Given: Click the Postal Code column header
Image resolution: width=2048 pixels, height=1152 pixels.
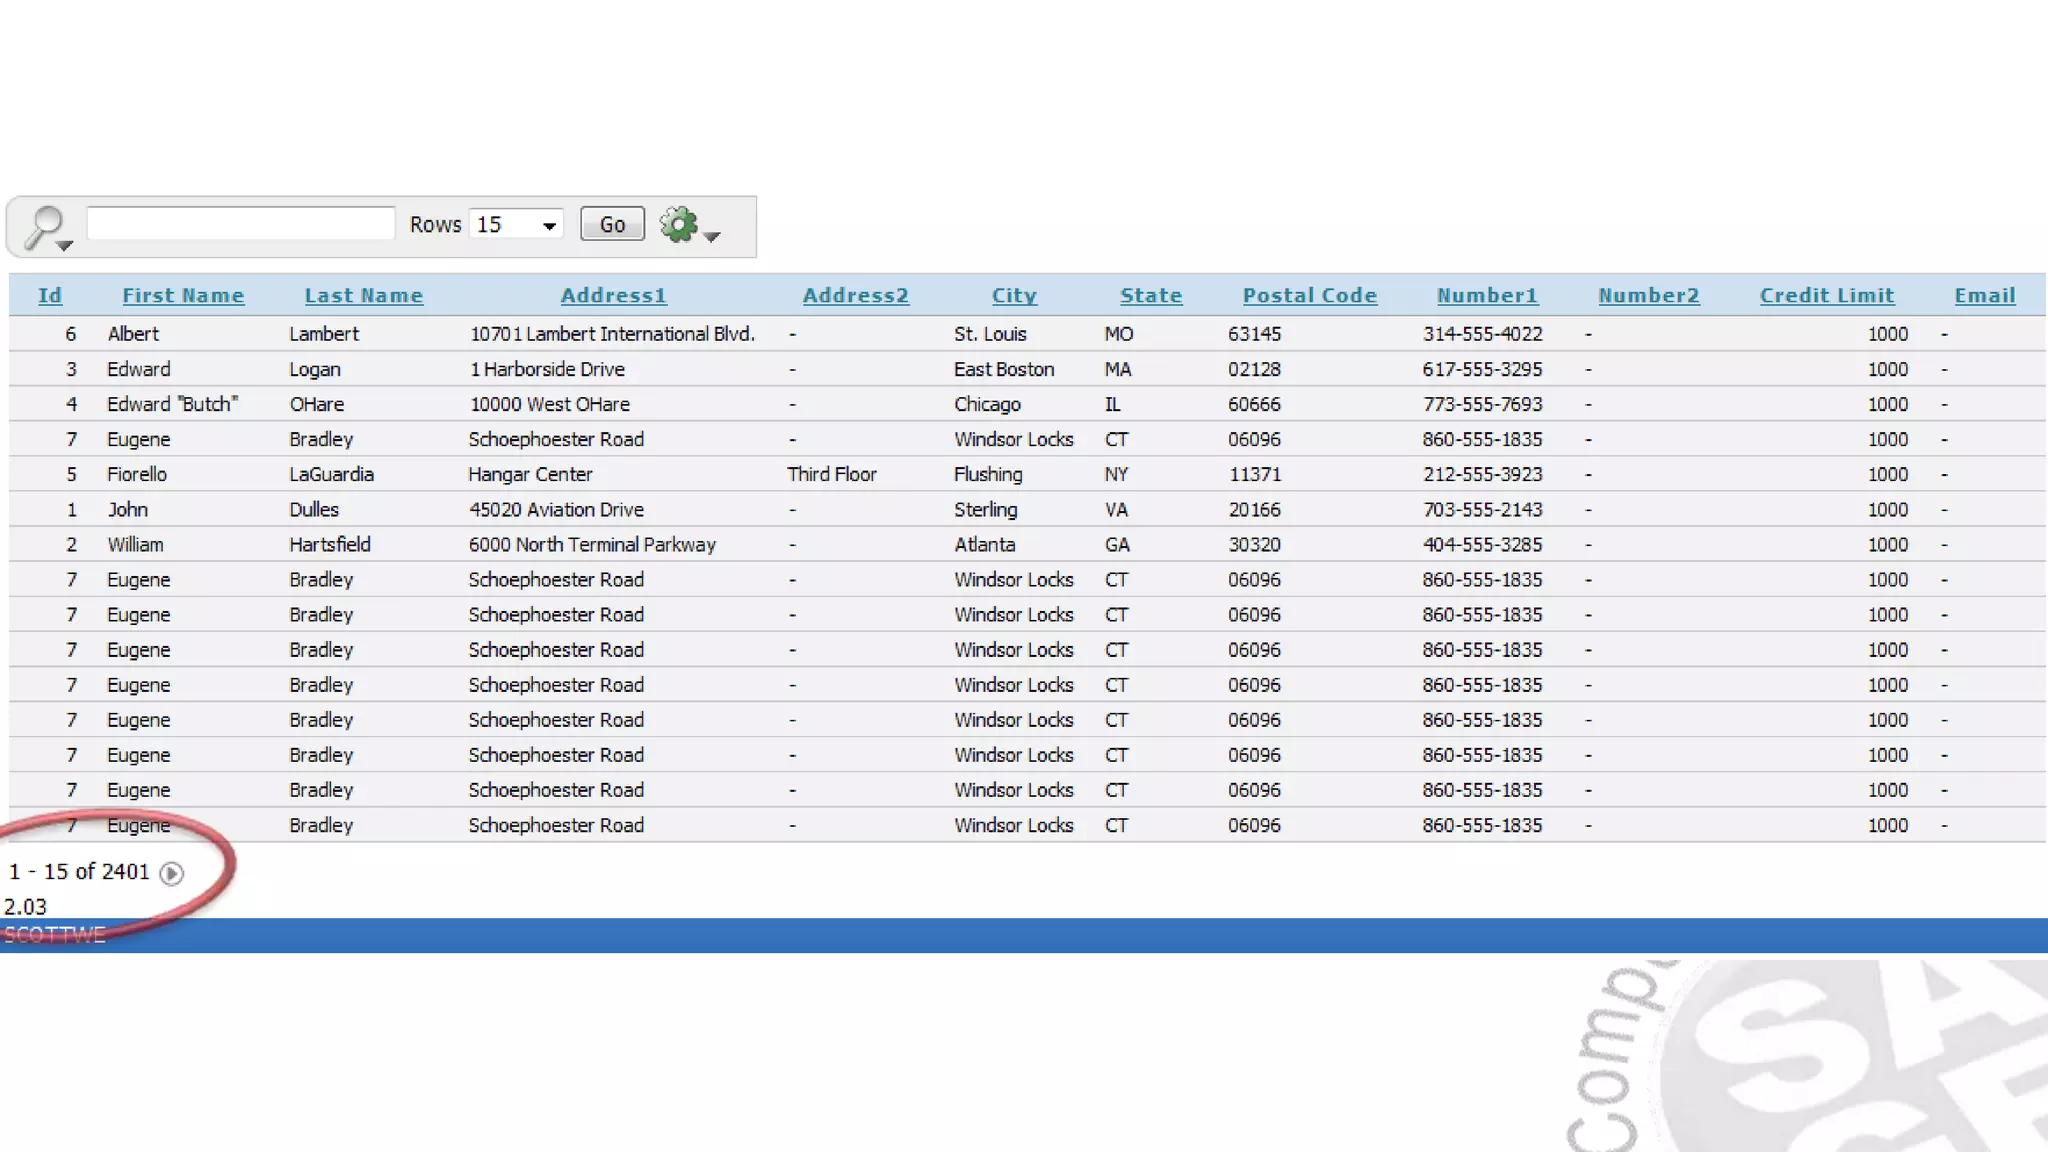Looking at the screenshot, I should (1310, 296).
